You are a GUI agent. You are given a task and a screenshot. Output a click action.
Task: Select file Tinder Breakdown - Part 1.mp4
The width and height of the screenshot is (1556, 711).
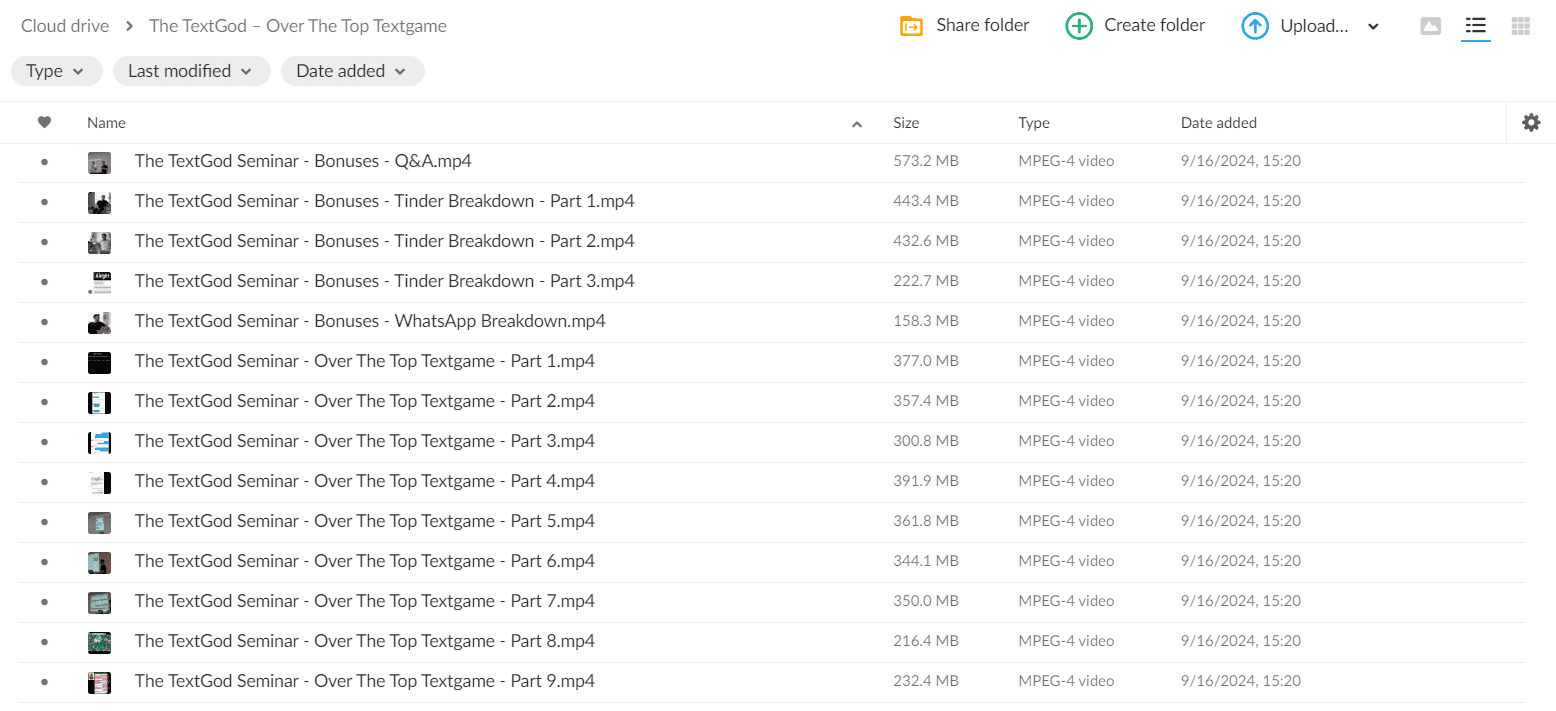click(x=385, y=201)
